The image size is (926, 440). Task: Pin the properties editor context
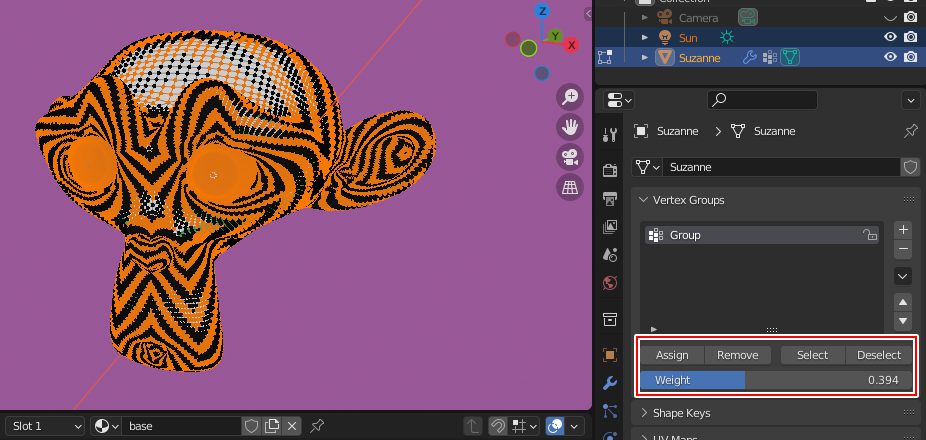point(910,131)
